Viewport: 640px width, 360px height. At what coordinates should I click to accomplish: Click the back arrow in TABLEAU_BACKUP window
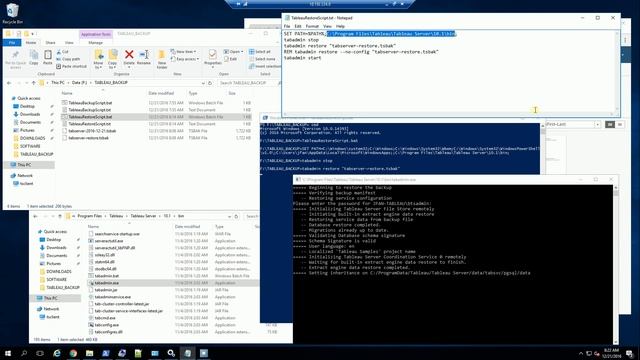coord(9,83)
